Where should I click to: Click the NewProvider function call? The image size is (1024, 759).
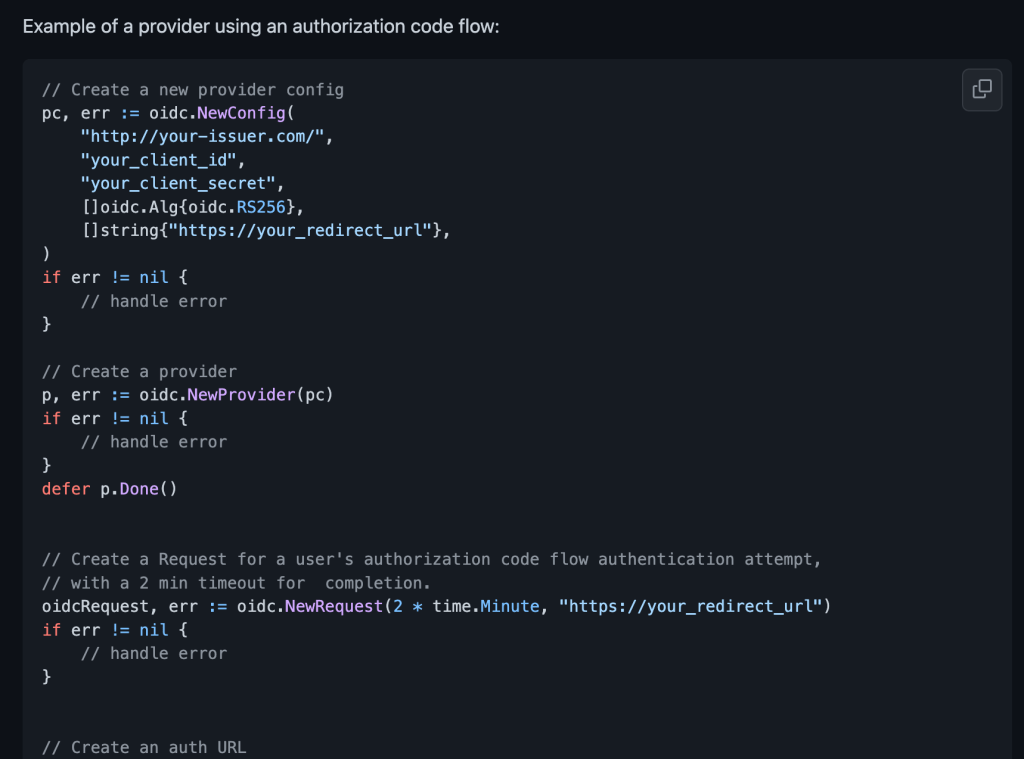click(242, 395)
